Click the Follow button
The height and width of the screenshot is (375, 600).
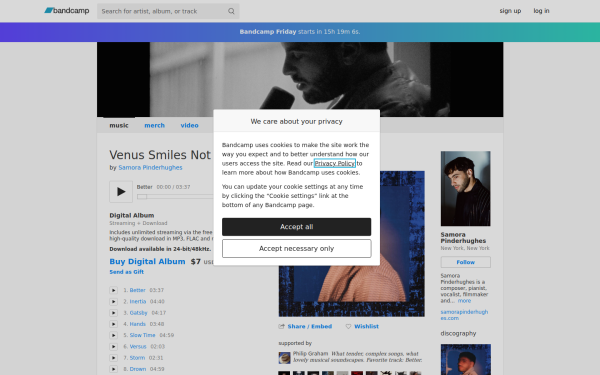coord(465,262)
